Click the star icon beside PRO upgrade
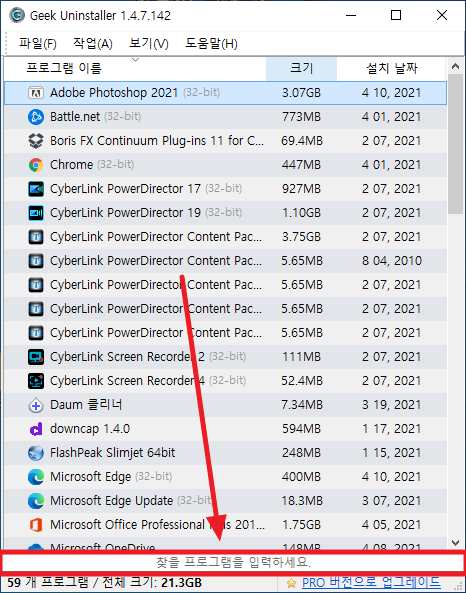 point(291,583)
